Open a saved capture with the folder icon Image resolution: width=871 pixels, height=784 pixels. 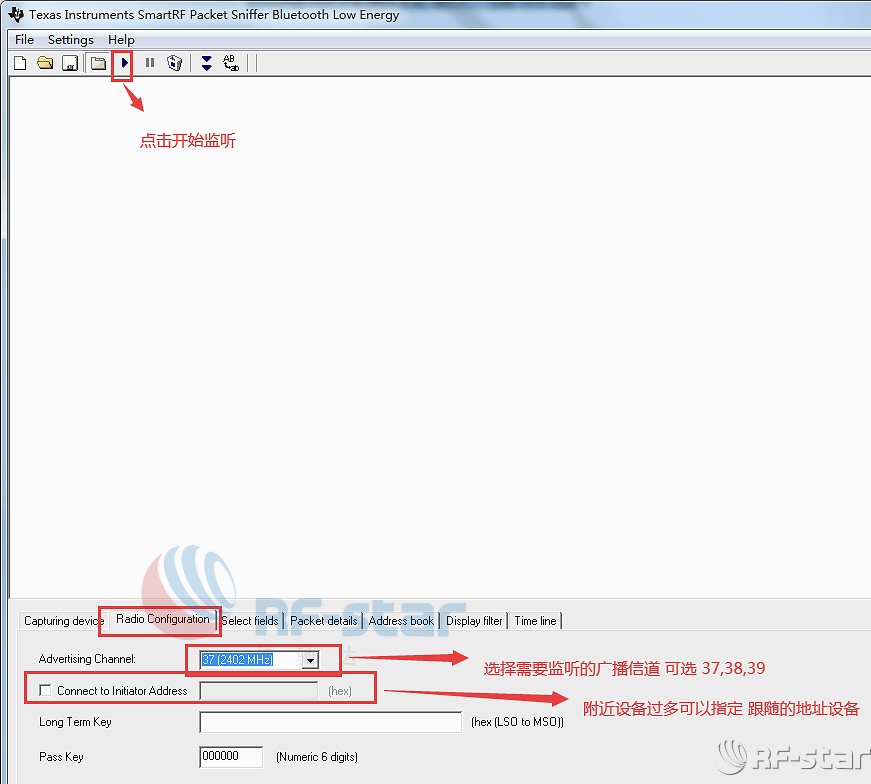45,63
